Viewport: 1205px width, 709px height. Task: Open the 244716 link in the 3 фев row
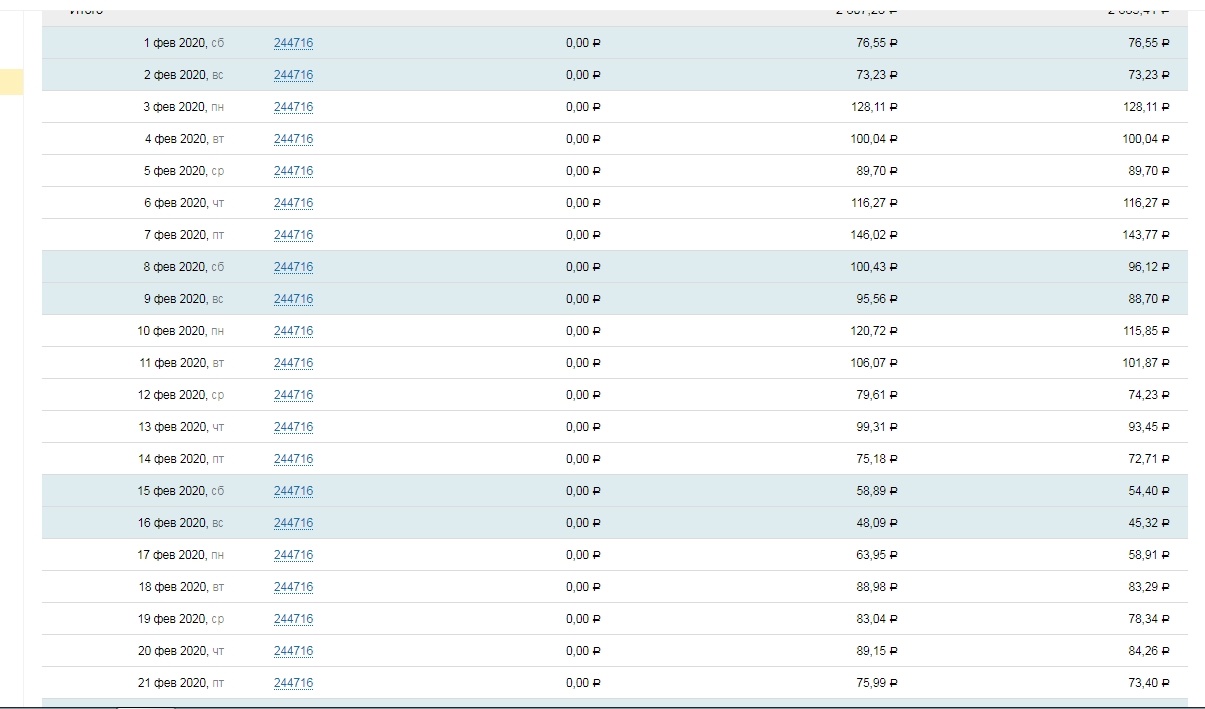tap(293, 107)
